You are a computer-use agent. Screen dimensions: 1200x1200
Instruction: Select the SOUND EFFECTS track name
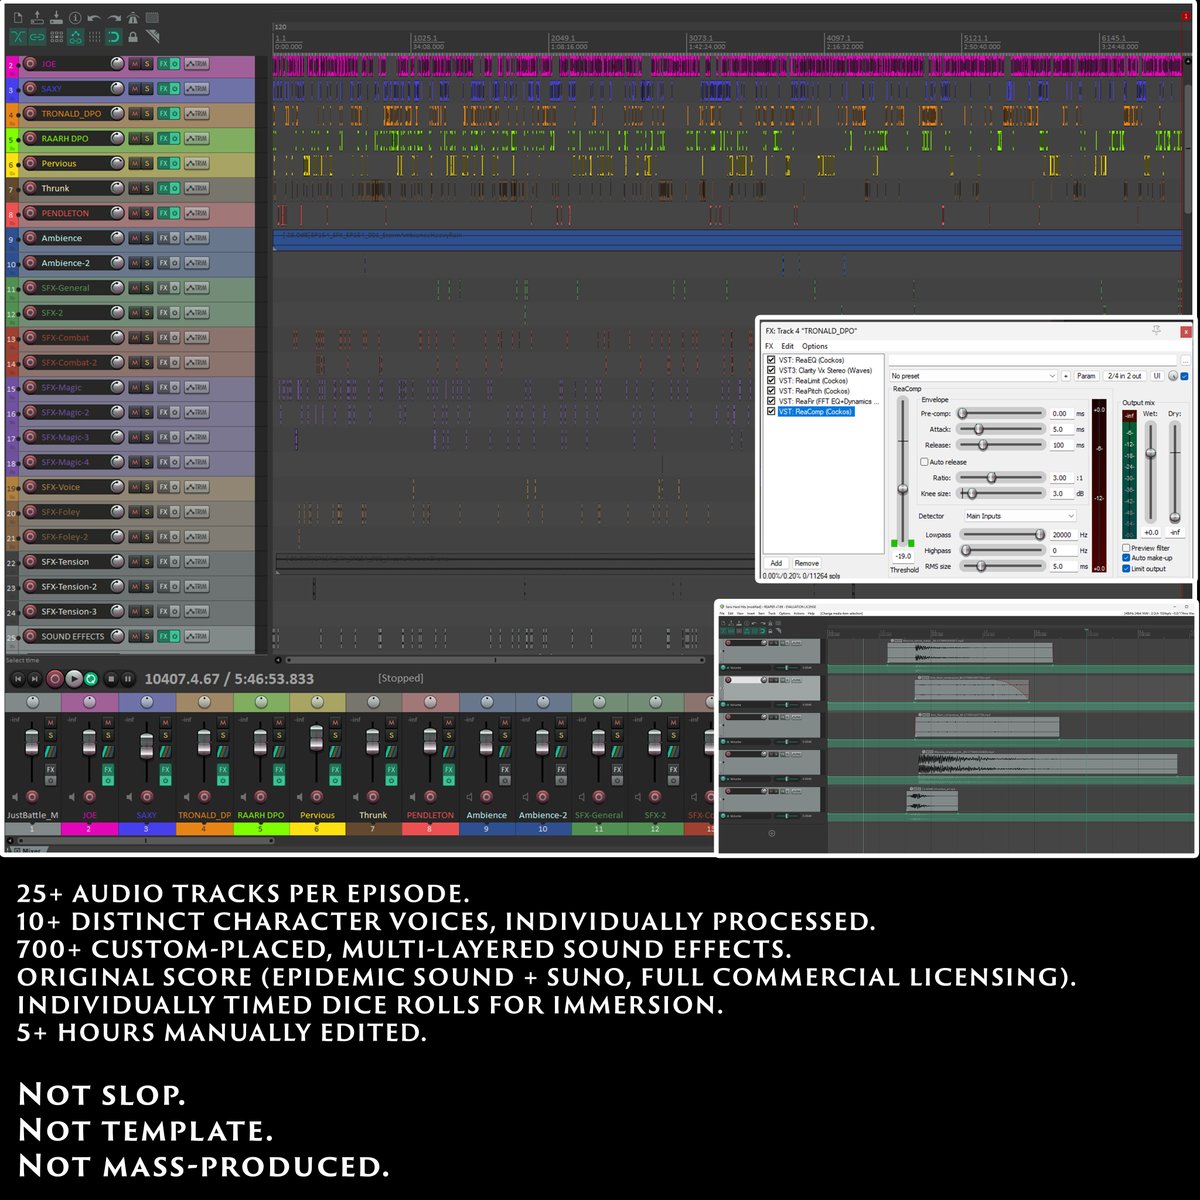[x=72, y=636]
